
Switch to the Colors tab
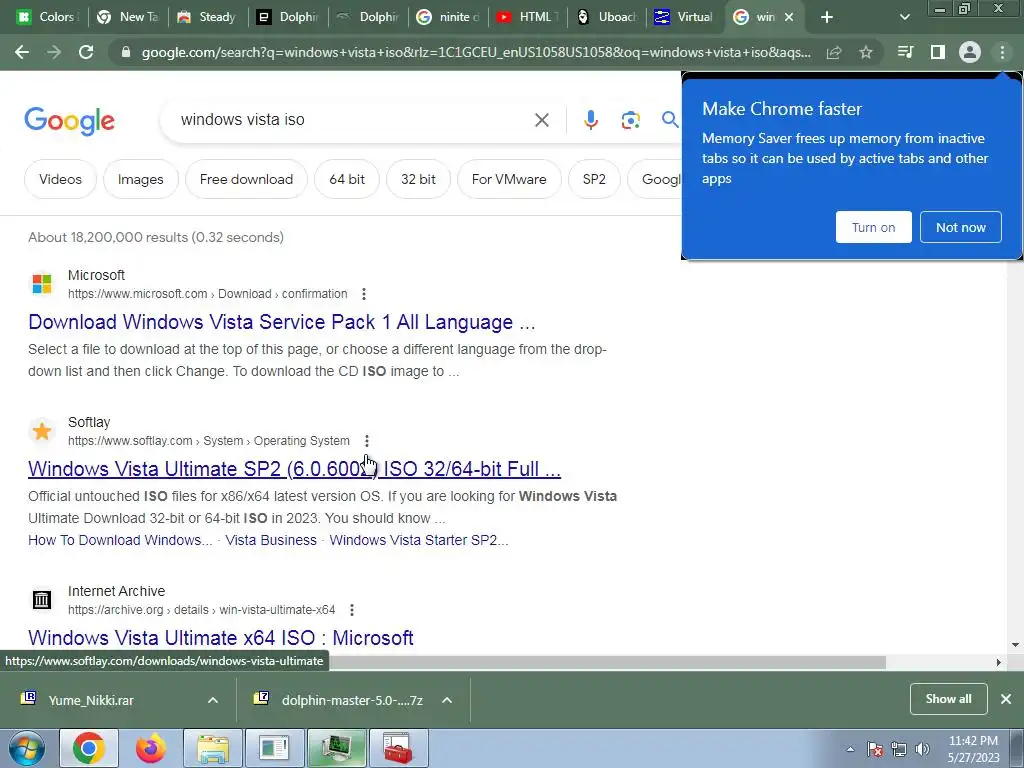coord(46,17)
